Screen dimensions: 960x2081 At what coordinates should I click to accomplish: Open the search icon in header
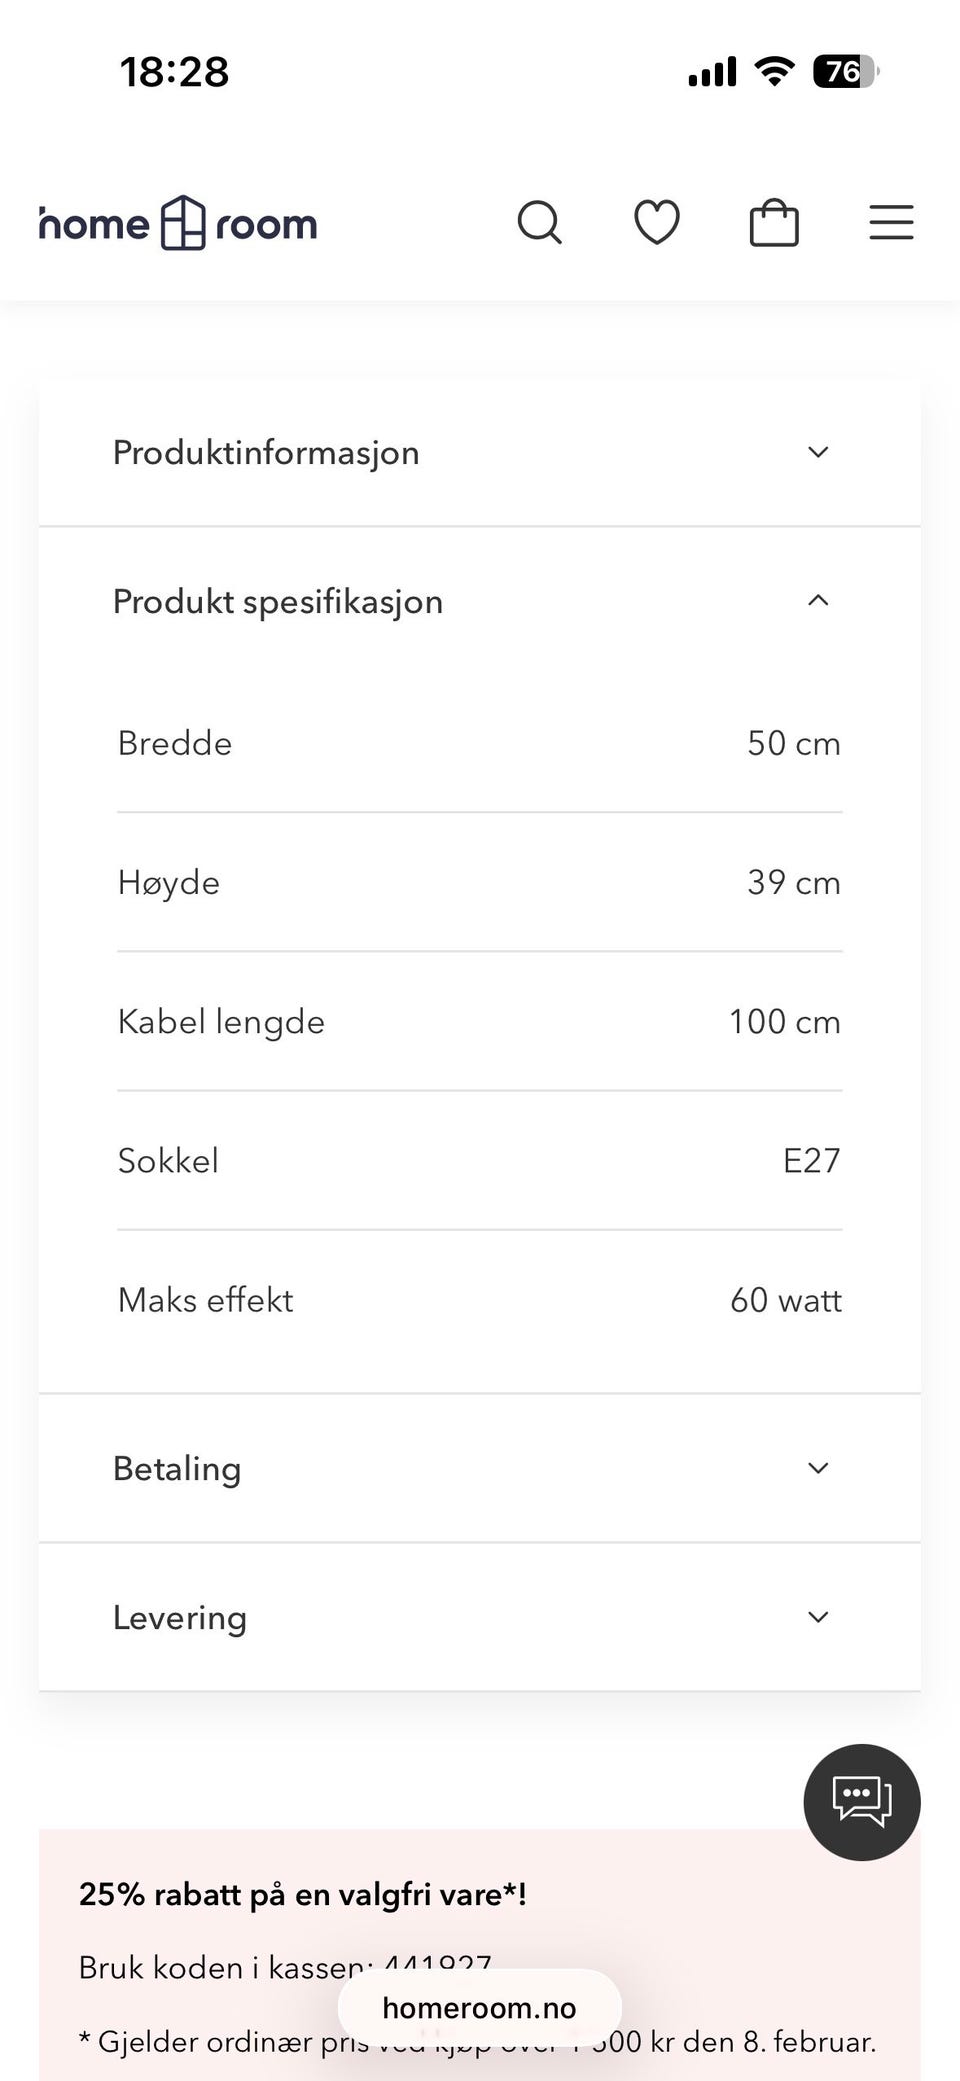539,222
